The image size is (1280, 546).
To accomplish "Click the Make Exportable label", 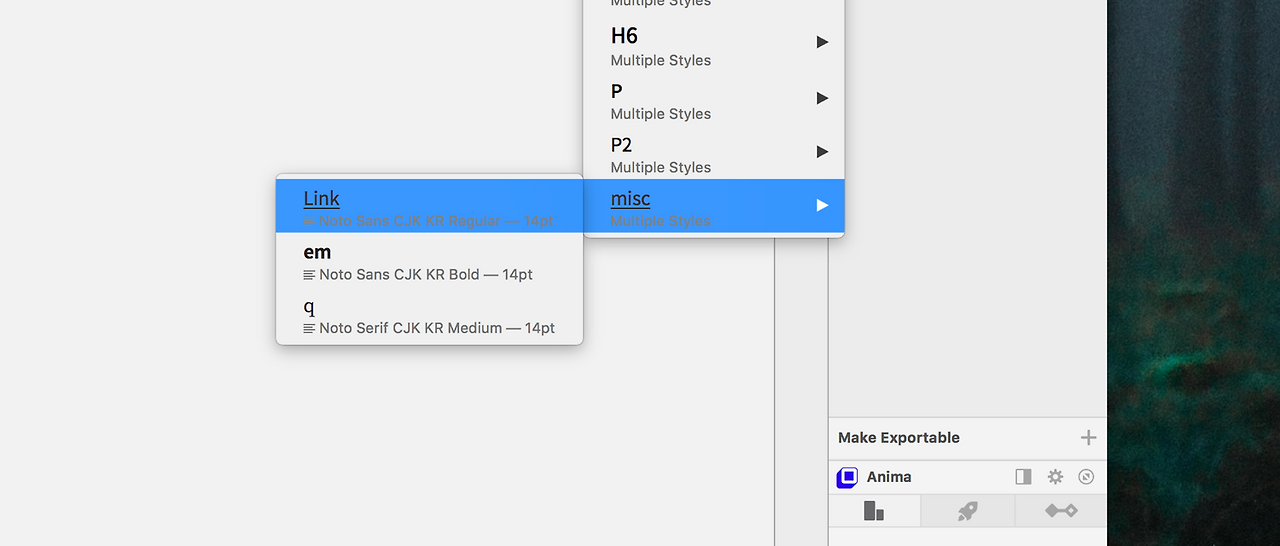I will (x=898, y=438).
